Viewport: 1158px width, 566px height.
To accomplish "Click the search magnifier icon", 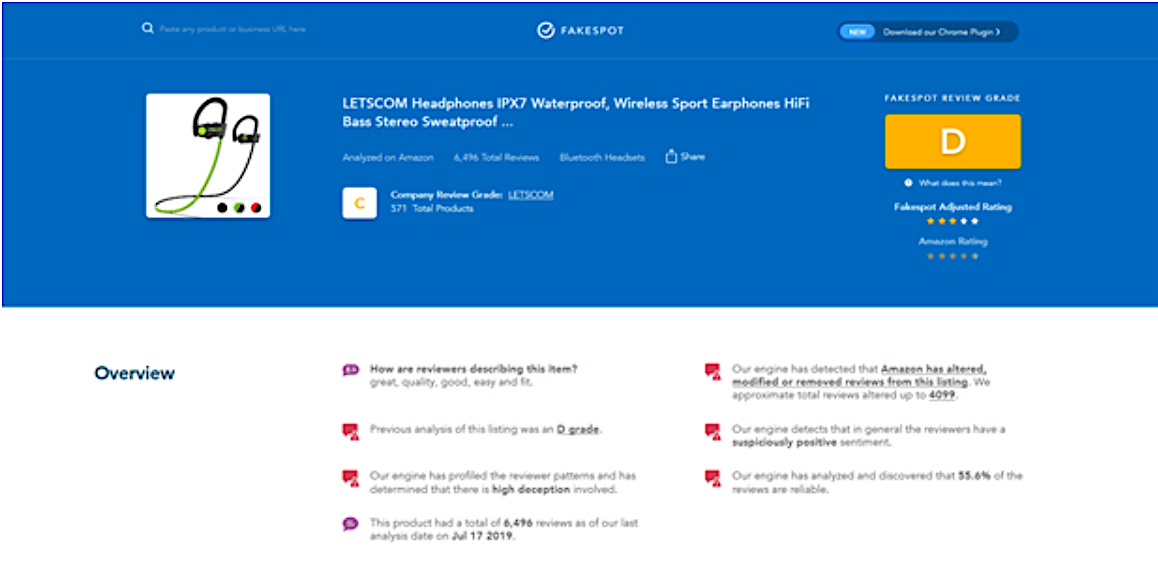I will click(147, 29).
